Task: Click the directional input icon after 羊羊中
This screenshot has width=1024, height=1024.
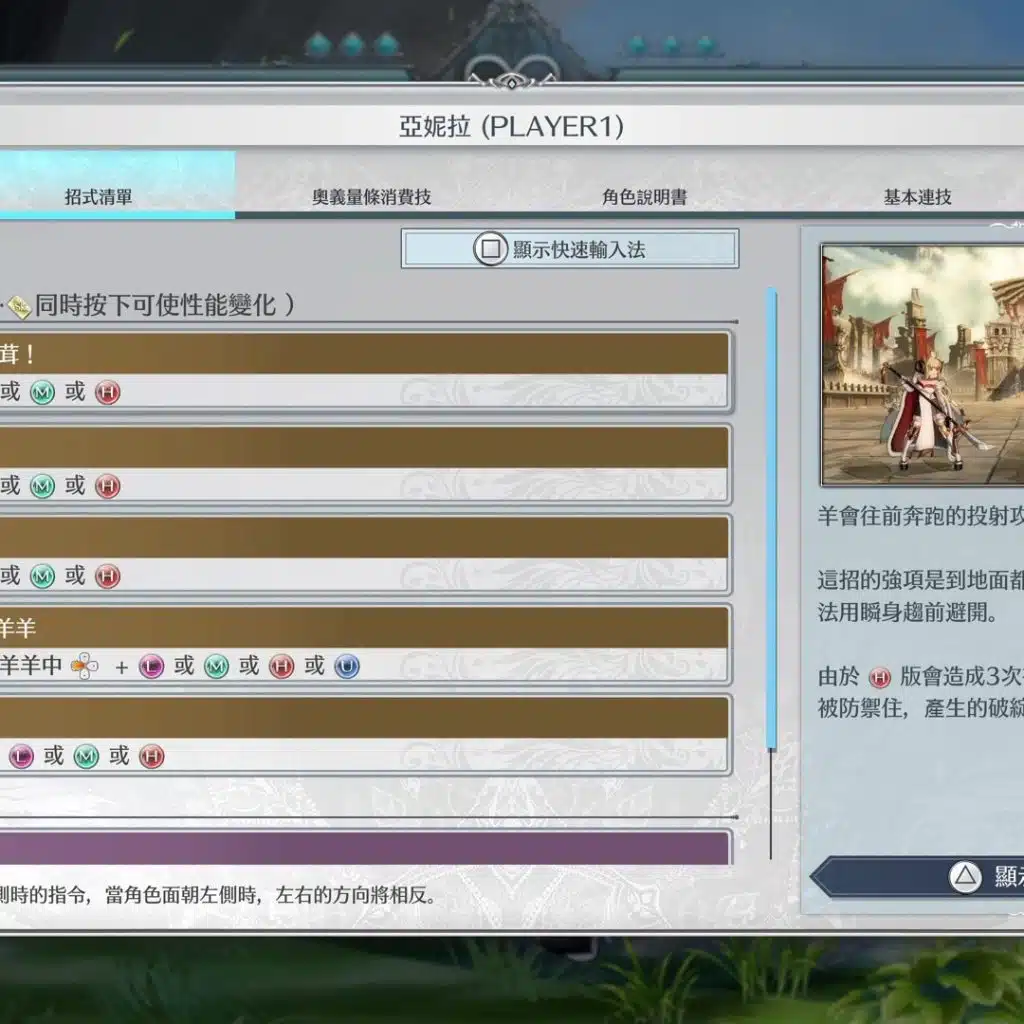Action: (x=86, y=667)
